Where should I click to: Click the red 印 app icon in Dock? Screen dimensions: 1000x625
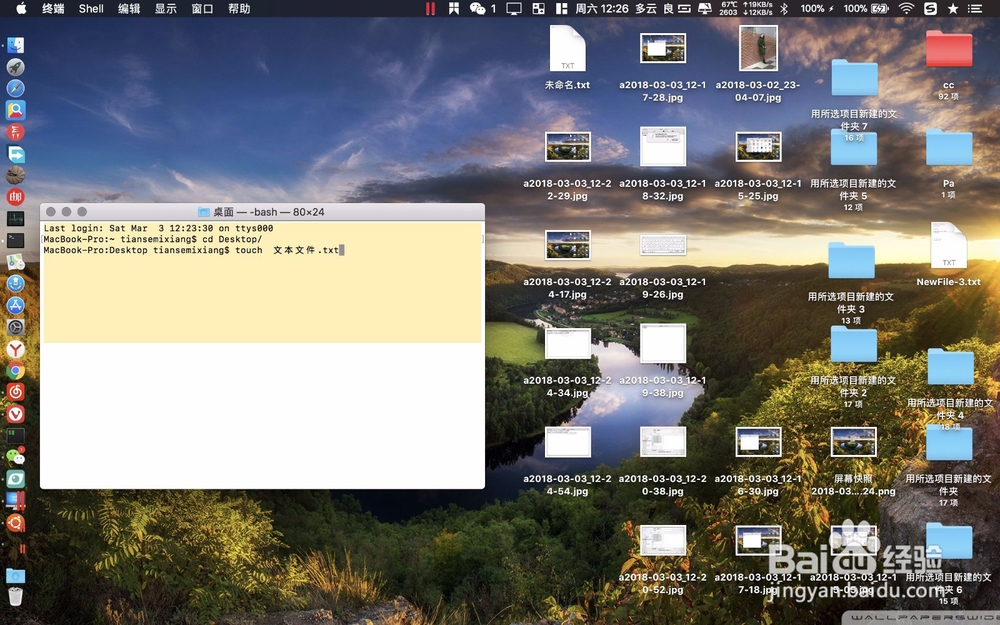(x=15, y=197)
